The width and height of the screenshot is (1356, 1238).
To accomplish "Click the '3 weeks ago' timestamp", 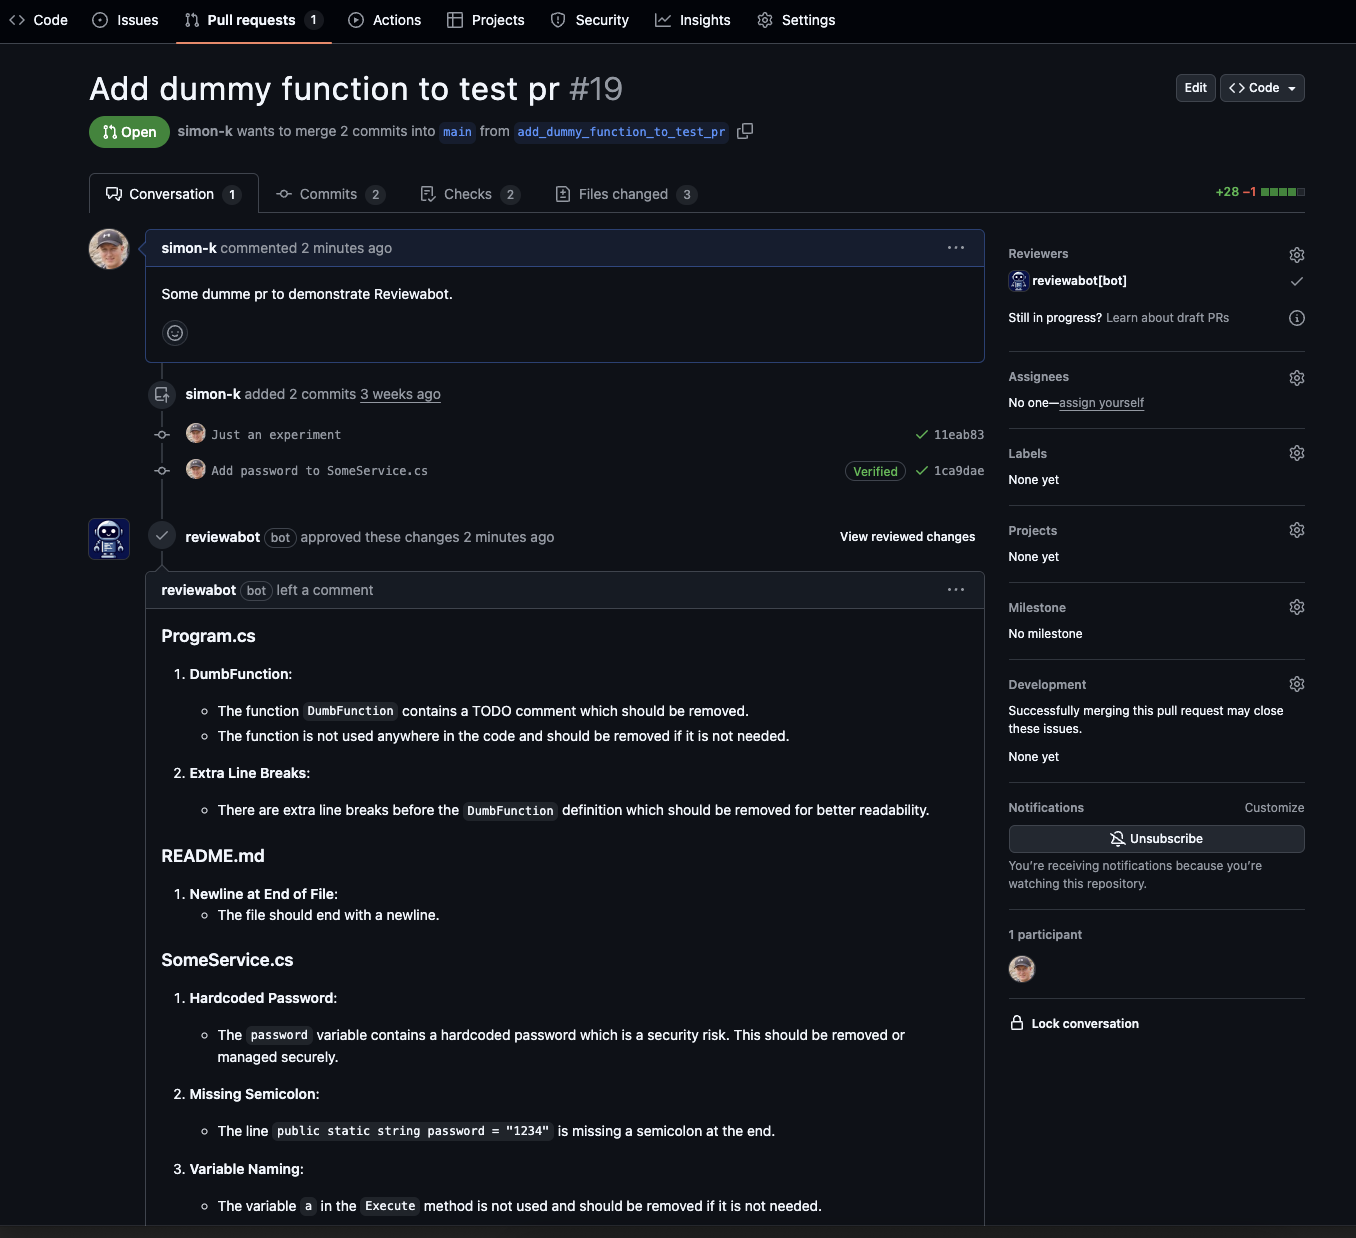I will point(400,394).
